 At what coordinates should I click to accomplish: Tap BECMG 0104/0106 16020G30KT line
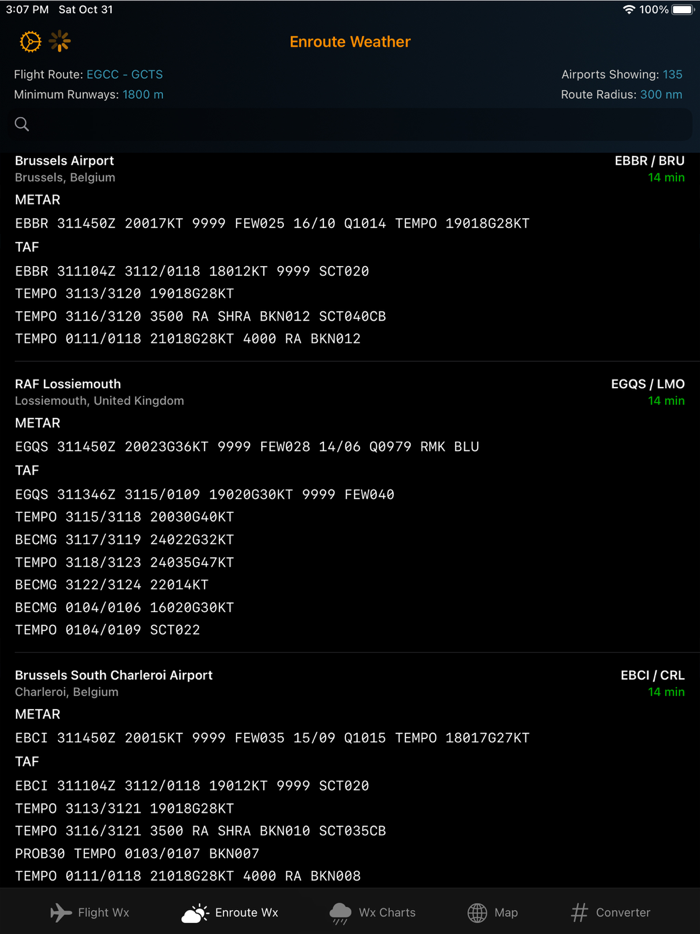(x=125, y=608)
